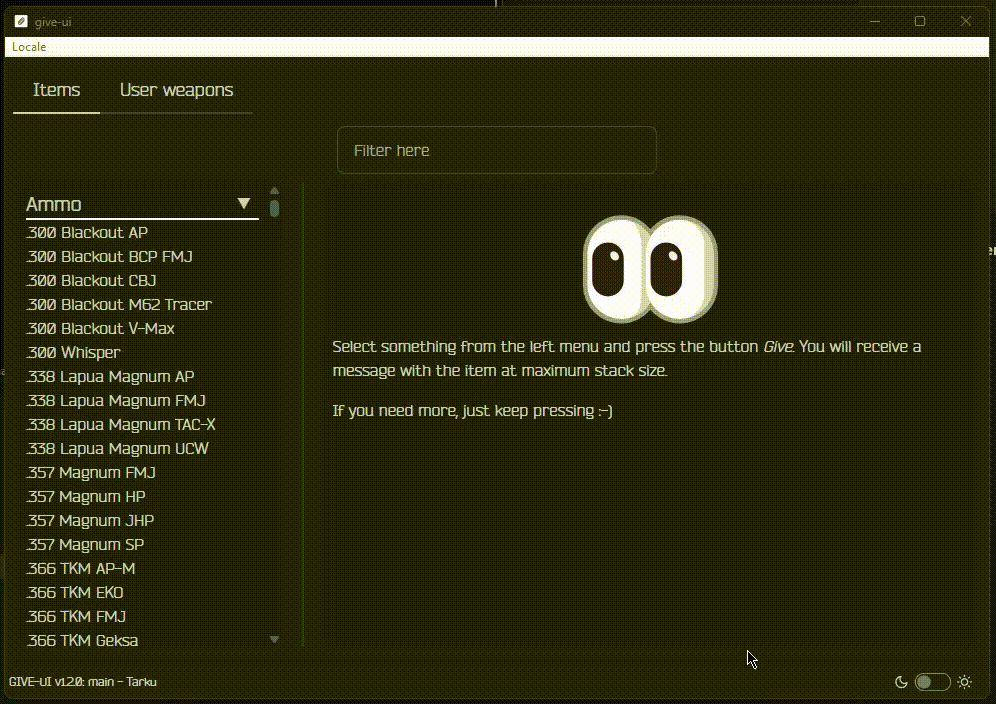The height and width of the screenshot is (704, 996).
Task: Open the Locale menu
Action: (x=29, y=47)
